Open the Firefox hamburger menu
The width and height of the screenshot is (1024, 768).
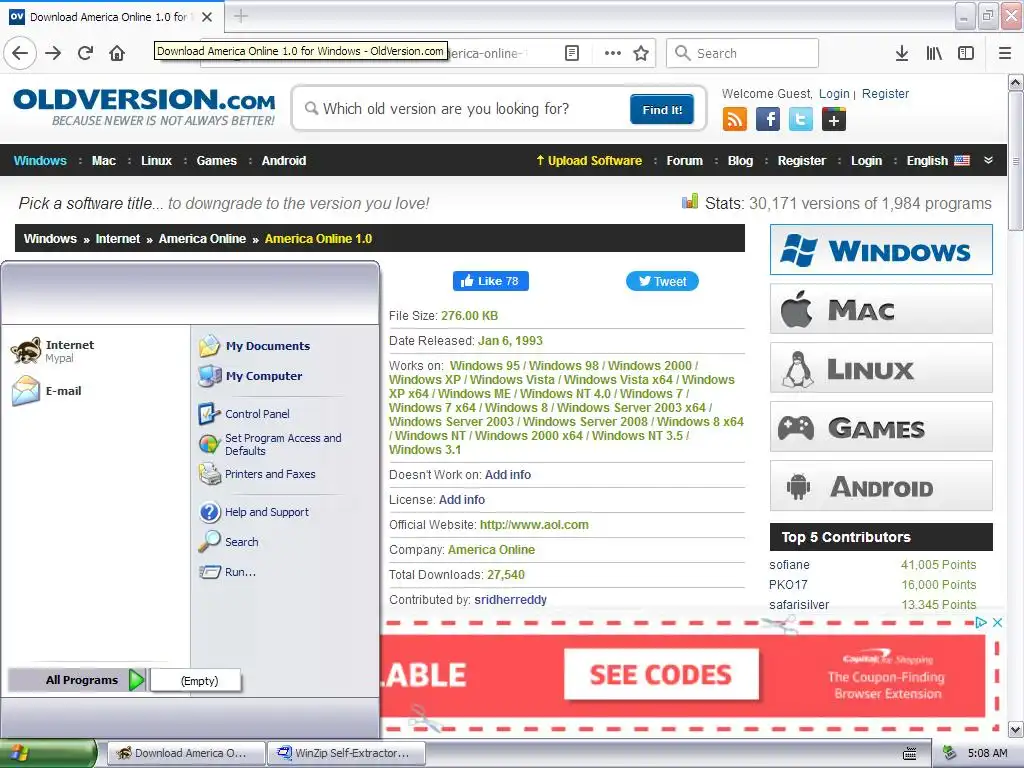(1005, 53)
